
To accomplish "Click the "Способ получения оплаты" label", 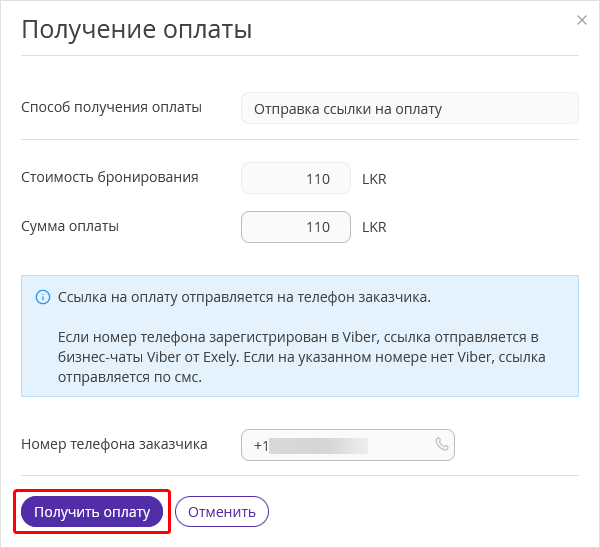I will point(111,107).
